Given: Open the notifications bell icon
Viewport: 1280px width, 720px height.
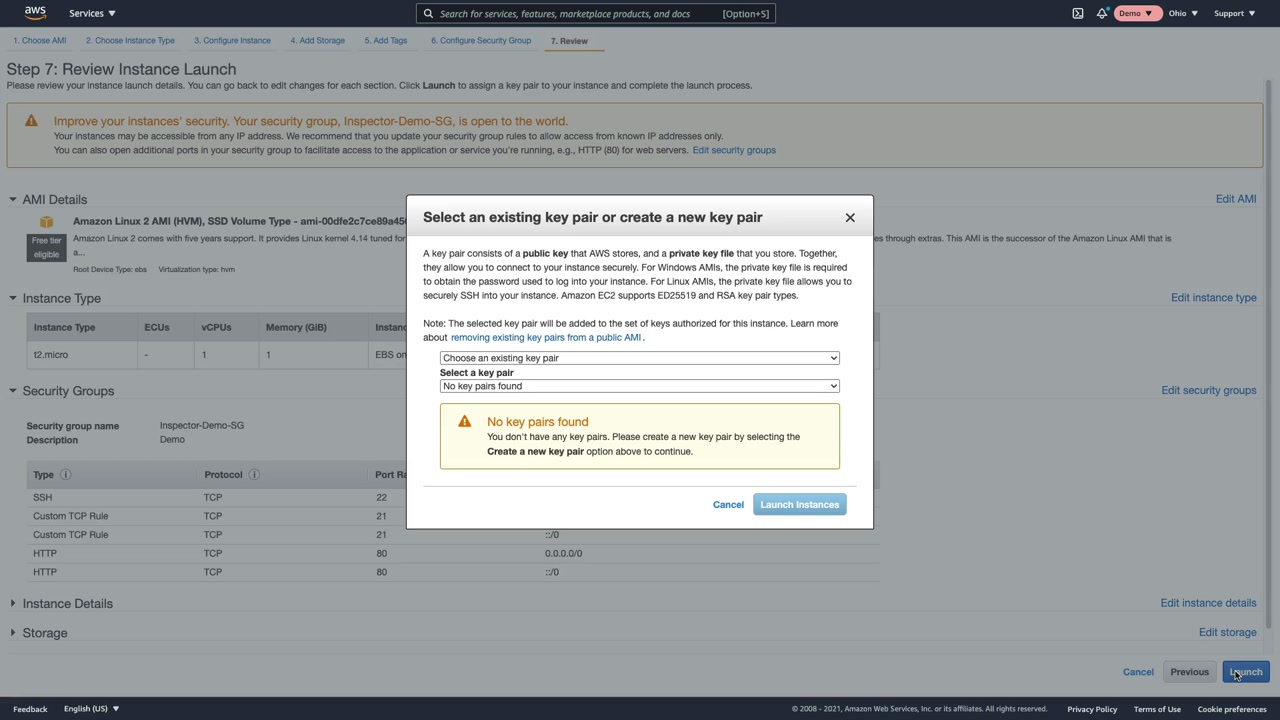Looking at the screenshot, I should click(1102, 14).
